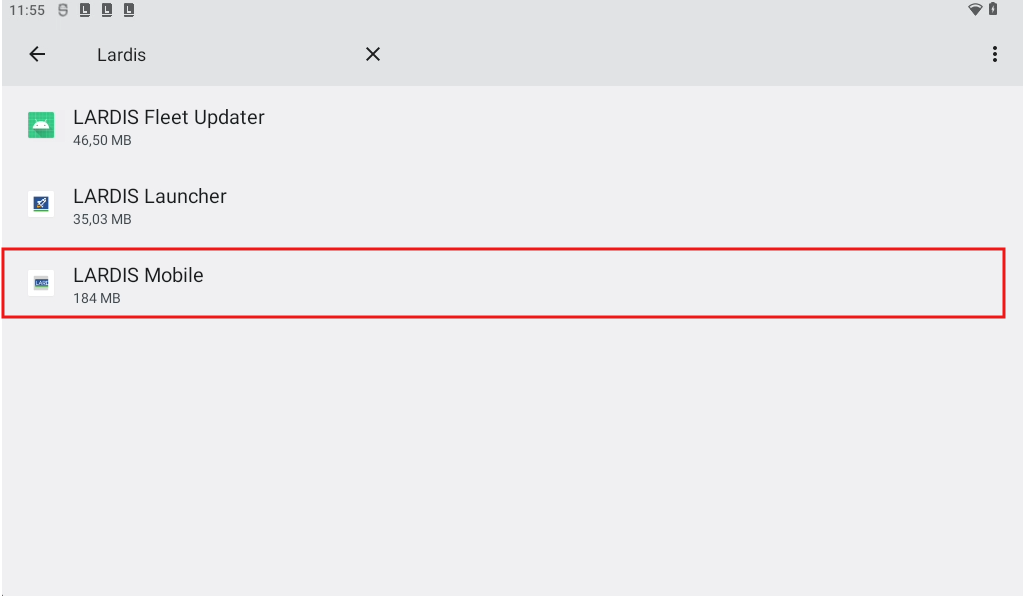Screen dimensions: 1023x596
Task: Click the LARDIS Fleet Updater app icon
Action: tap(41, 126)
